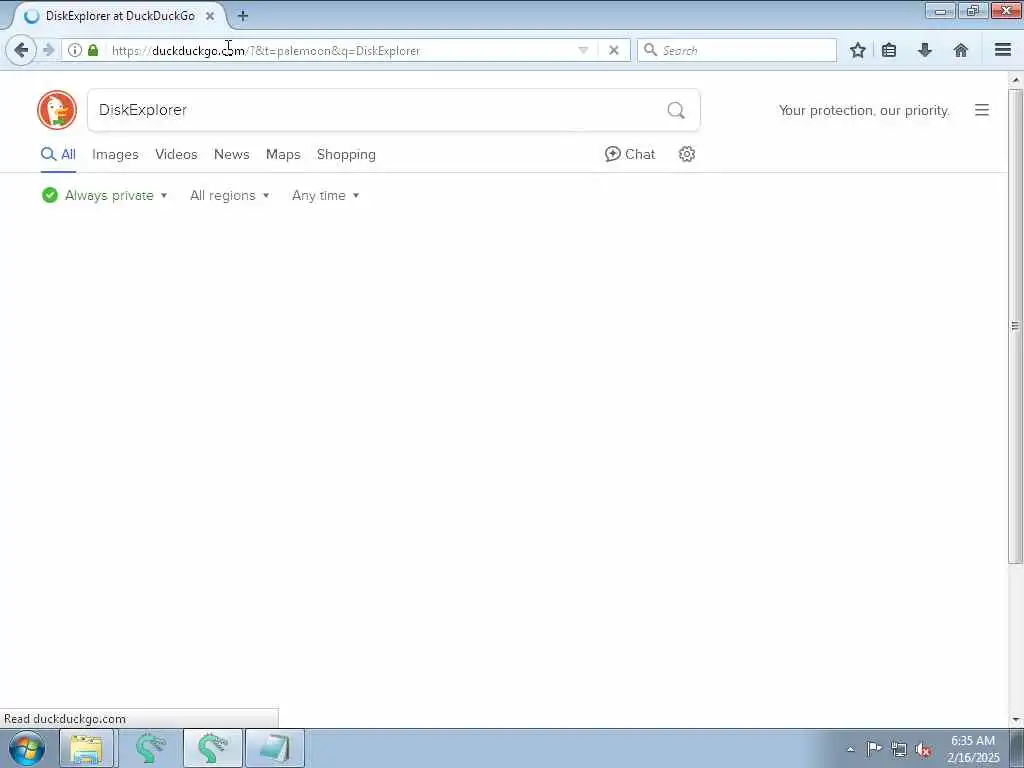1024x768 pixels.
Task: Open the URL history dropdown arrow
Action: pyautogui.click(x=583, y=50)
